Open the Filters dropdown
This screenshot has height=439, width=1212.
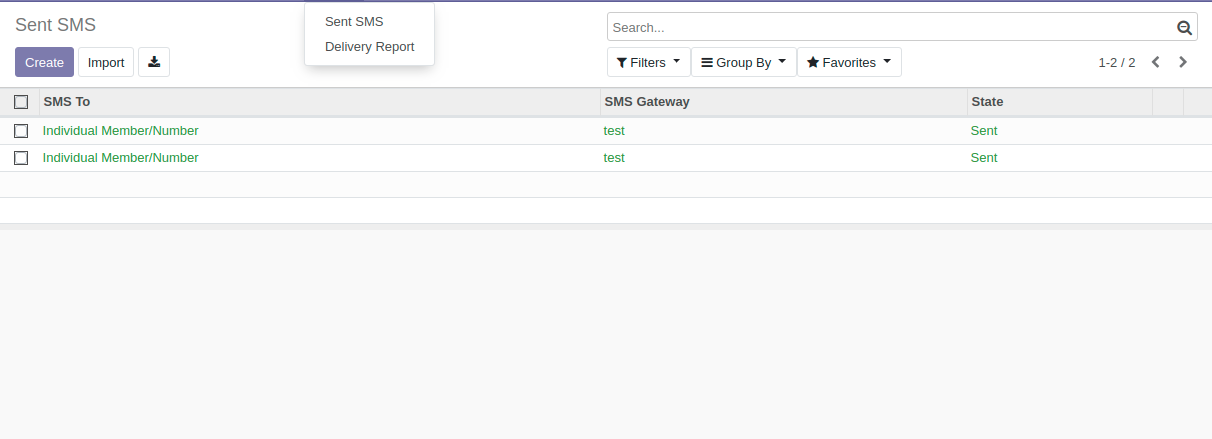coord(648,62)
